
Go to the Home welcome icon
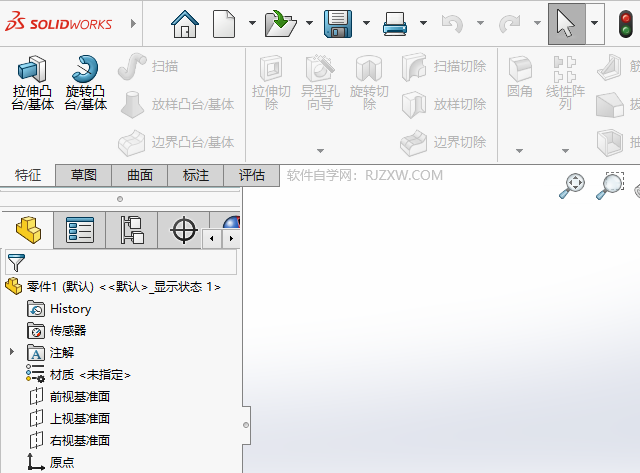coord(185,24)
